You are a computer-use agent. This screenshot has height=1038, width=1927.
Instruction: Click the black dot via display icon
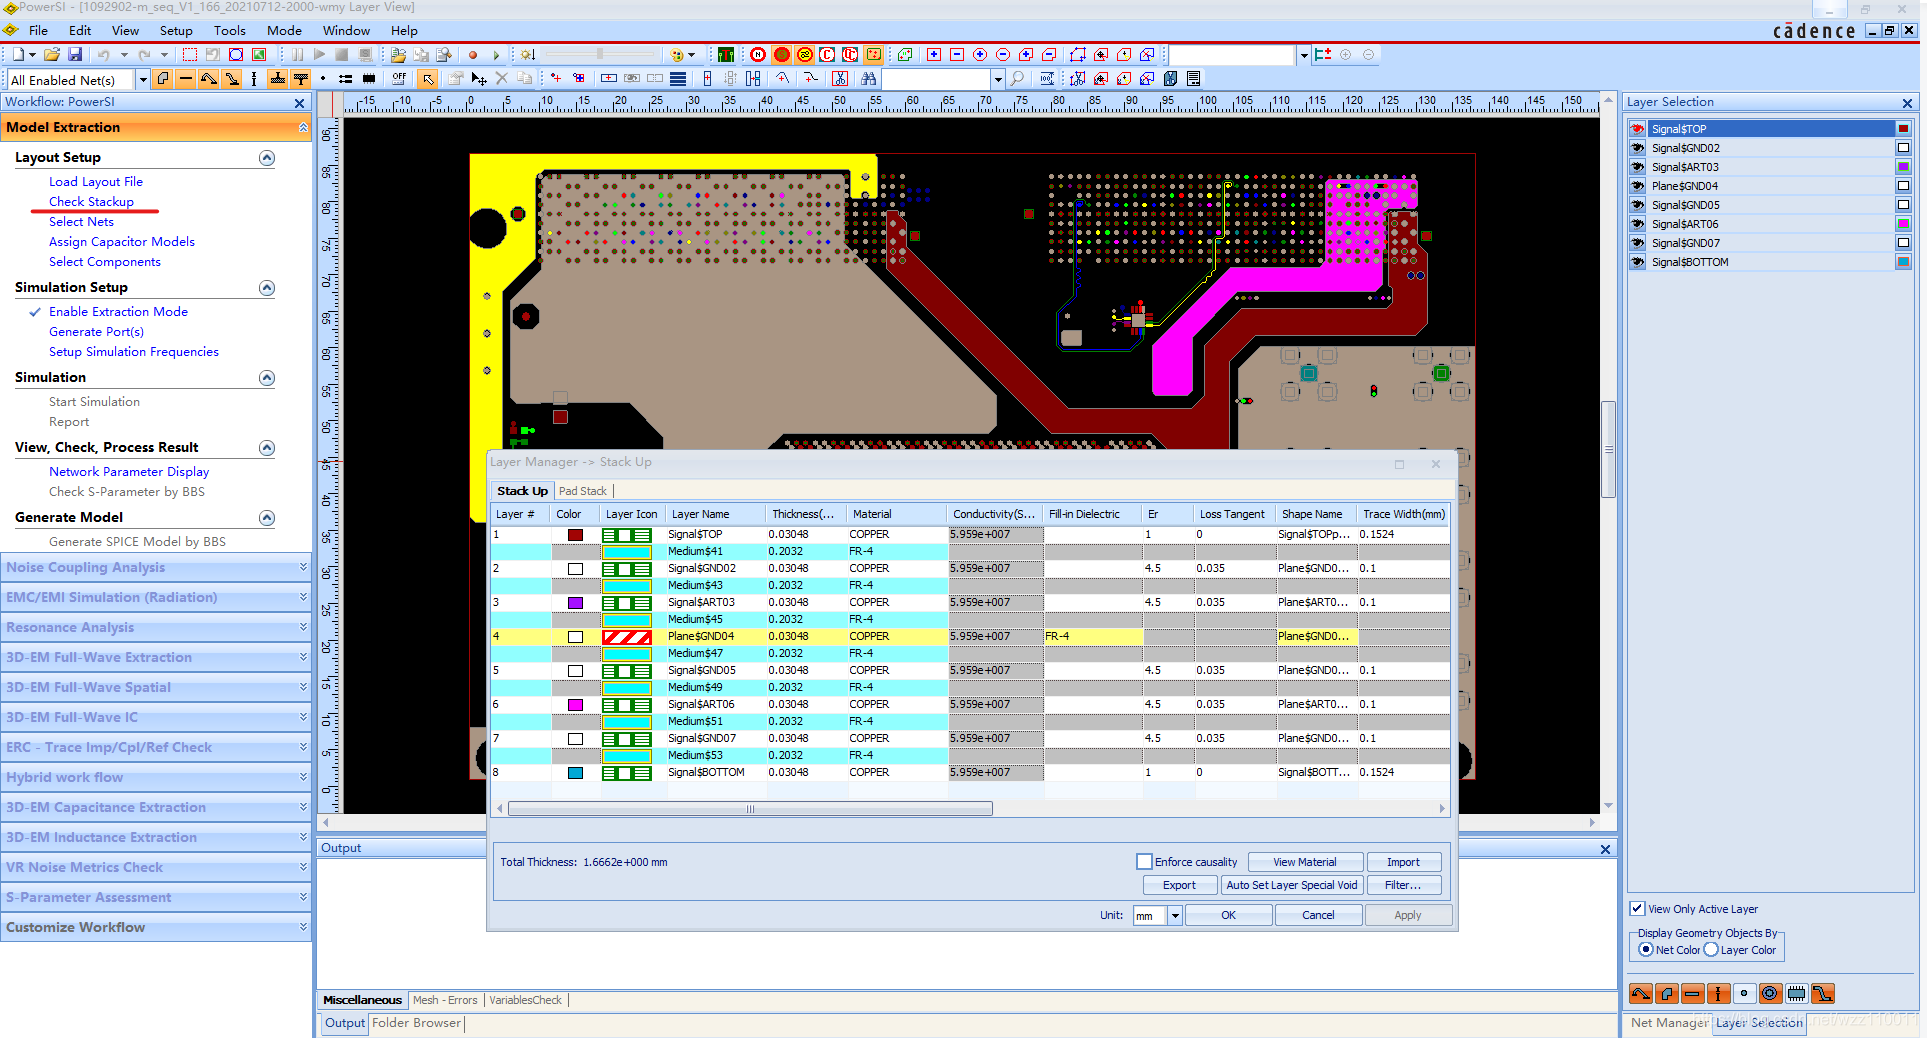click(323, 78)
